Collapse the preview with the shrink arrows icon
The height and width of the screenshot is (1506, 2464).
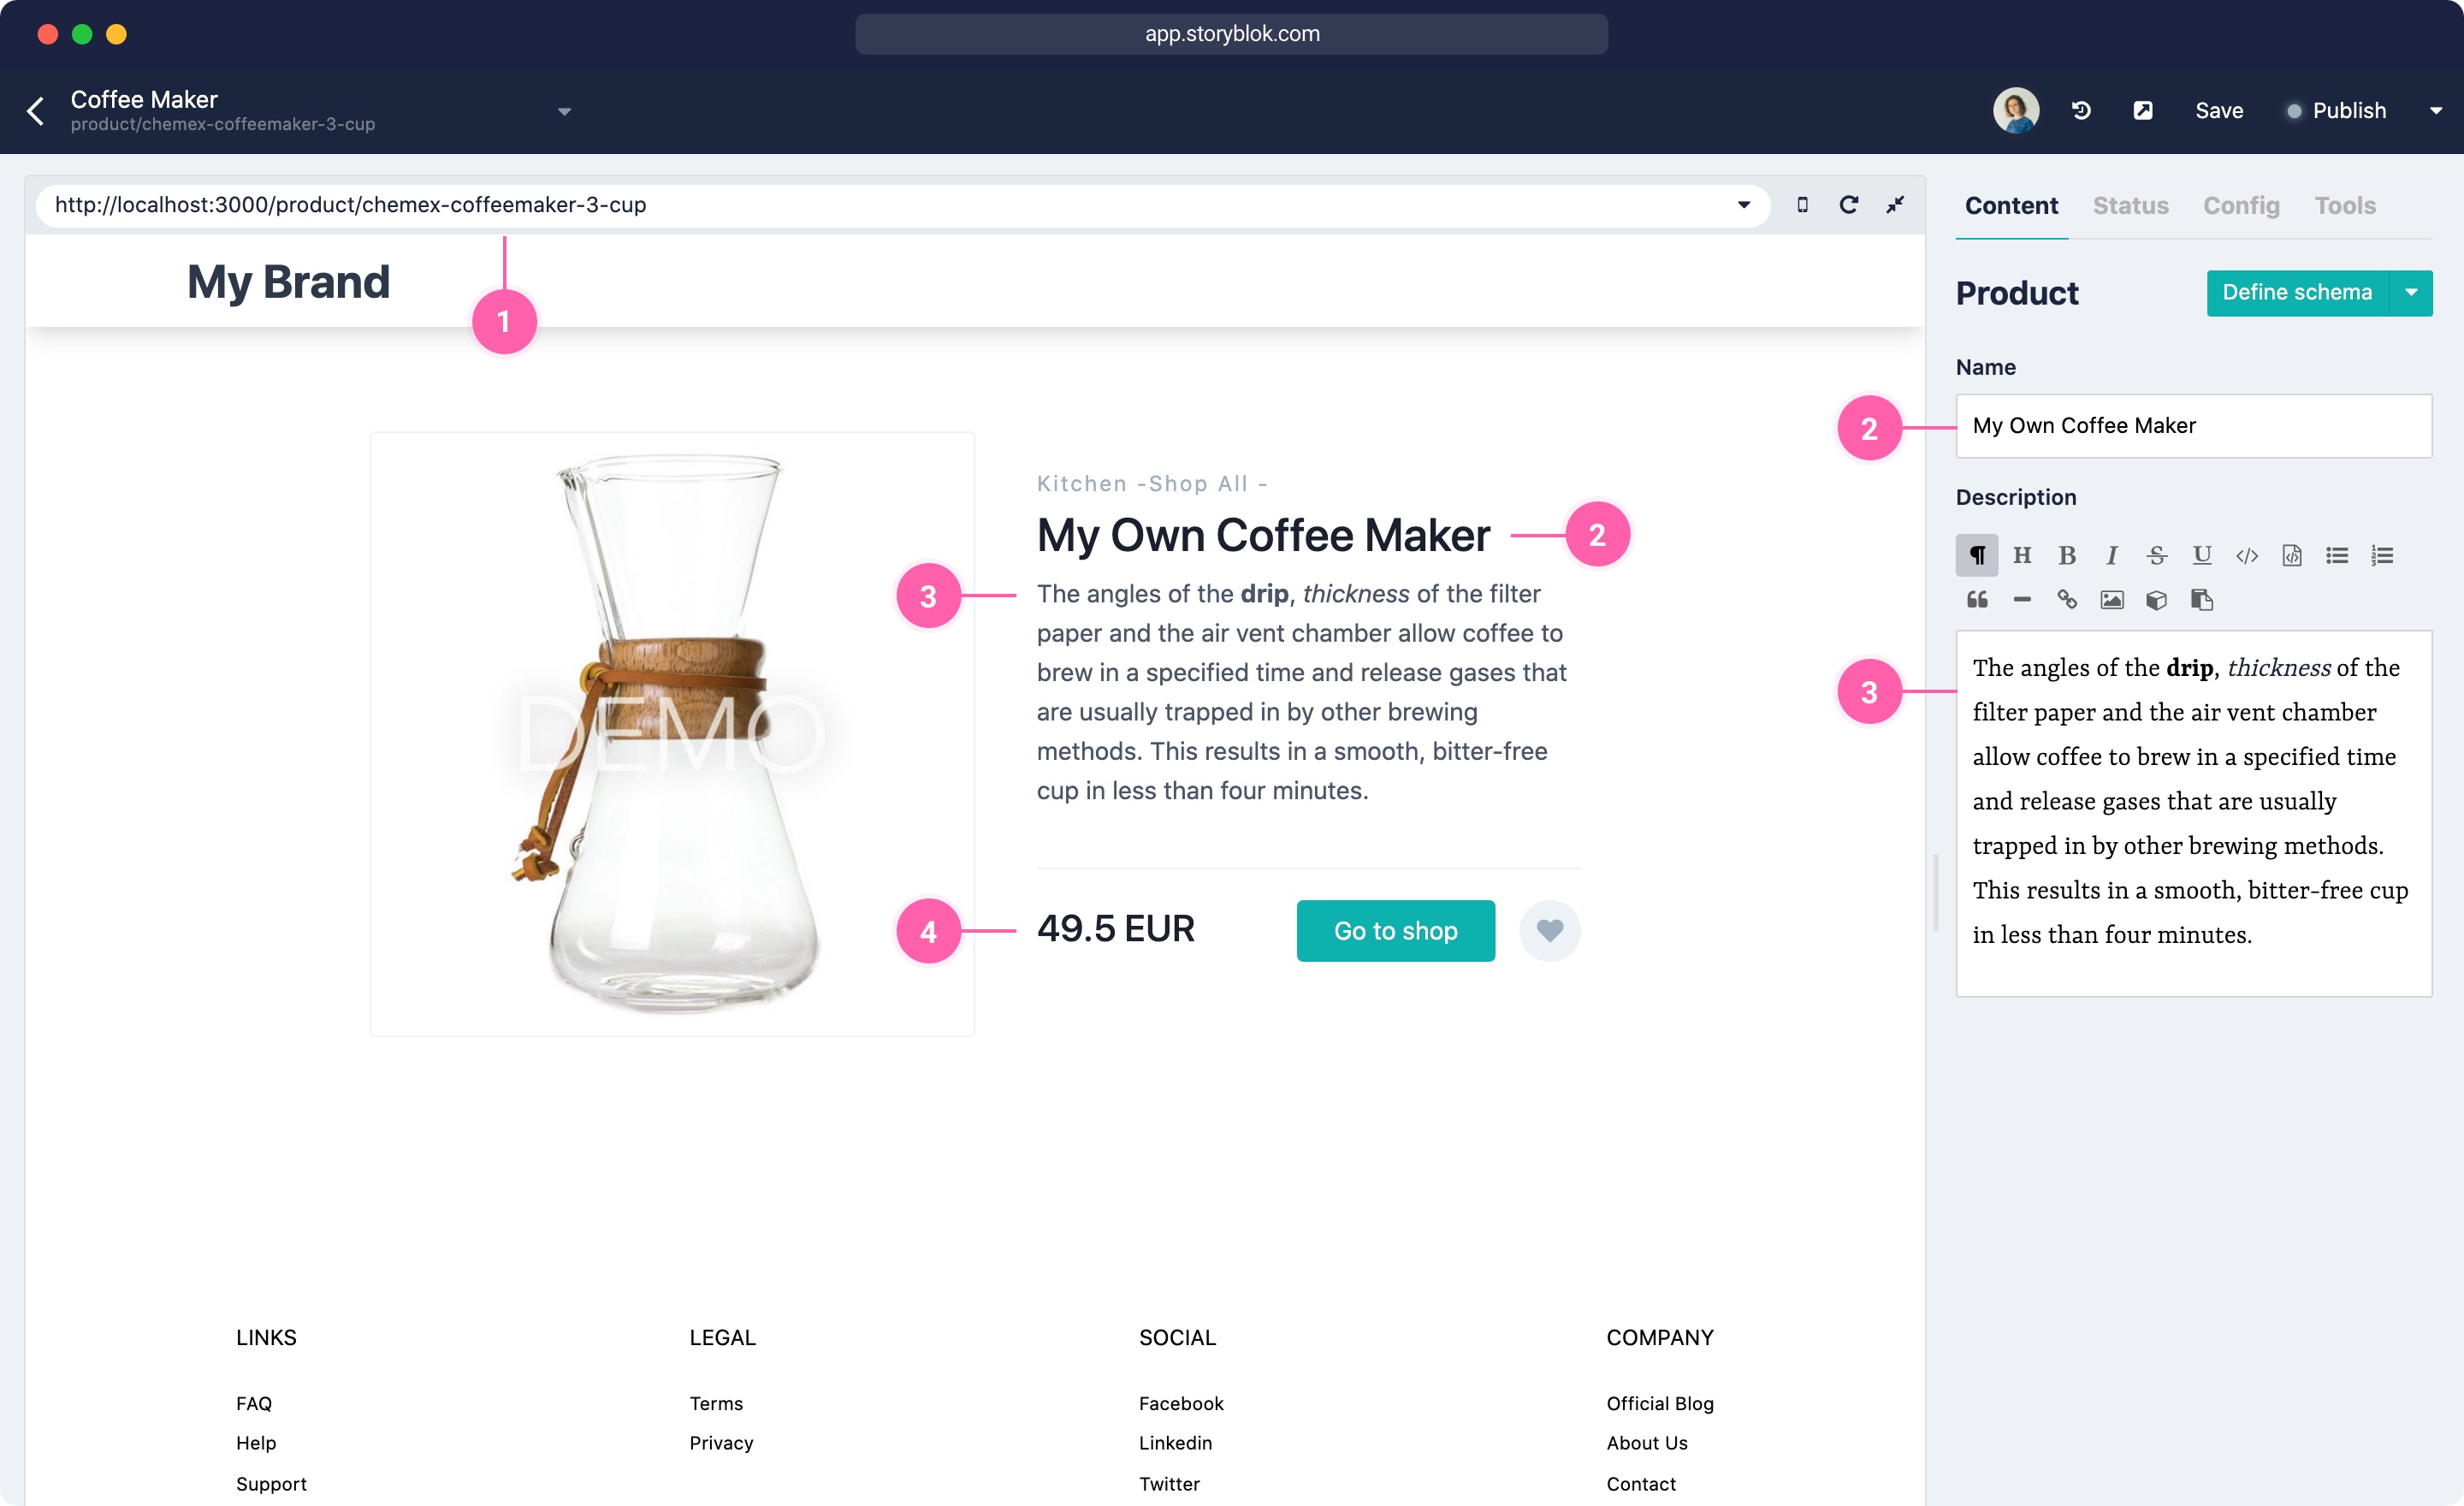tap(1895, 204)
